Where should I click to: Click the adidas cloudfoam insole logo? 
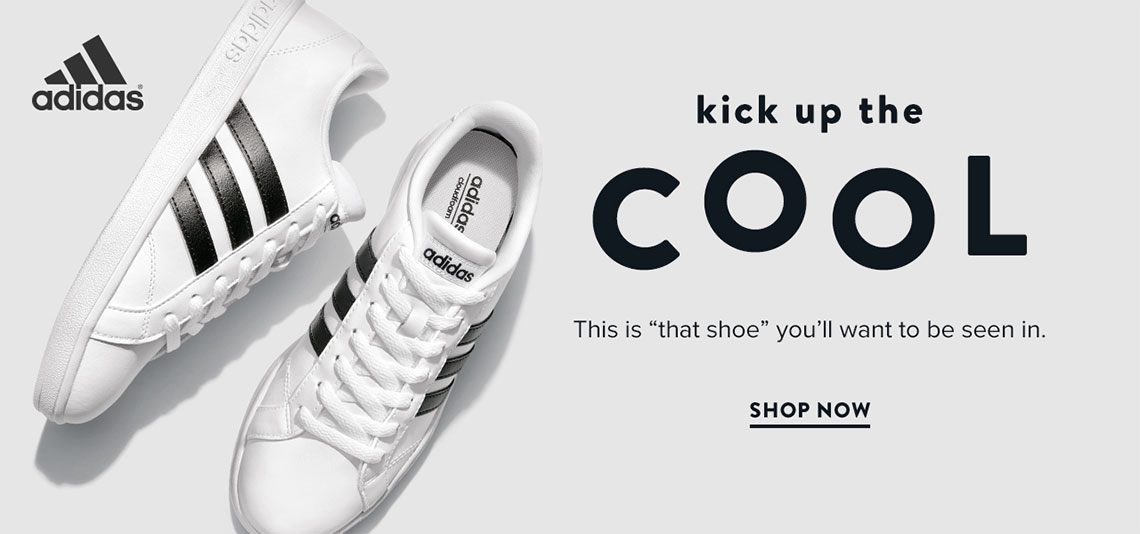(469, 204)
